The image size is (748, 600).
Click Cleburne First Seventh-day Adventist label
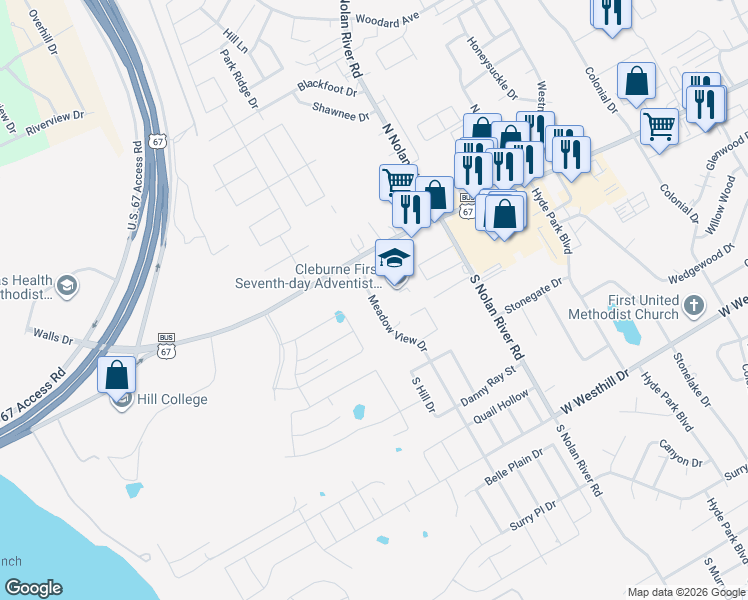click(306, 276)
